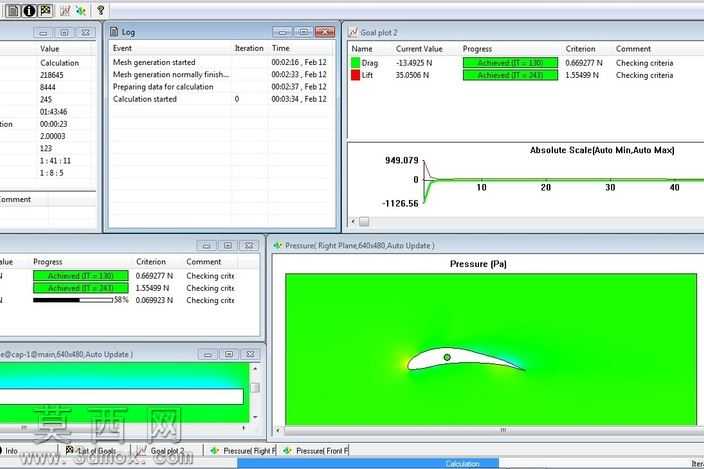Switch to the List of Goals tab
This screenshot has width=704, height=469.
pos(92,451)
